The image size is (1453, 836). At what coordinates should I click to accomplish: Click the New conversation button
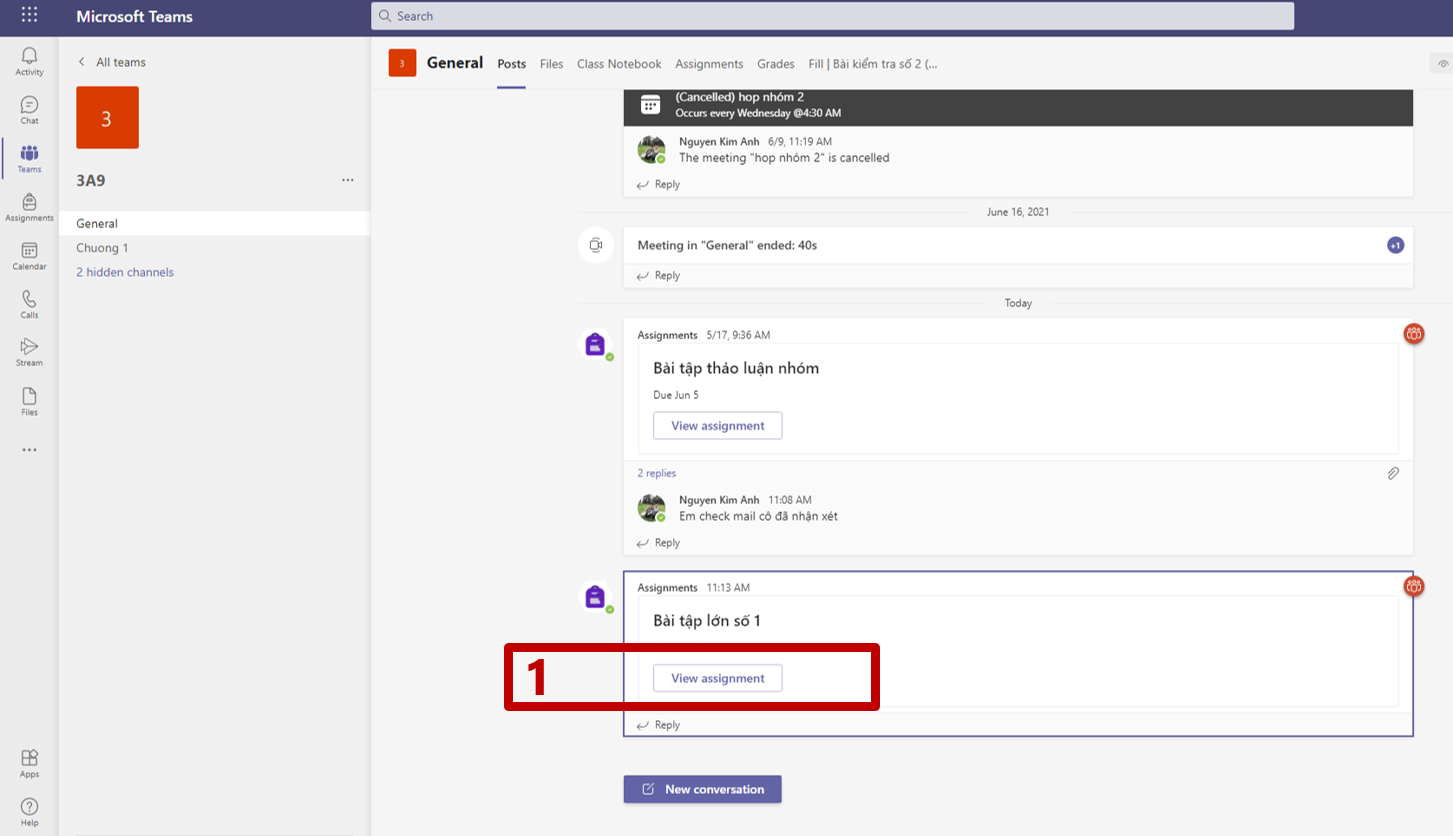click(x=702, y=789)
